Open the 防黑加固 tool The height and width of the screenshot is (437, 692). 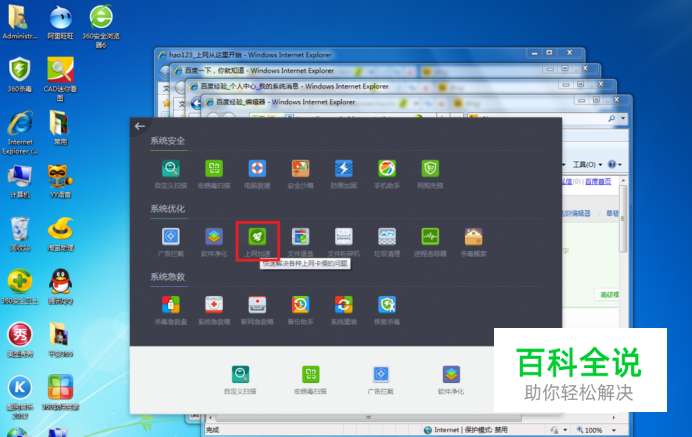tap(344, 174)
